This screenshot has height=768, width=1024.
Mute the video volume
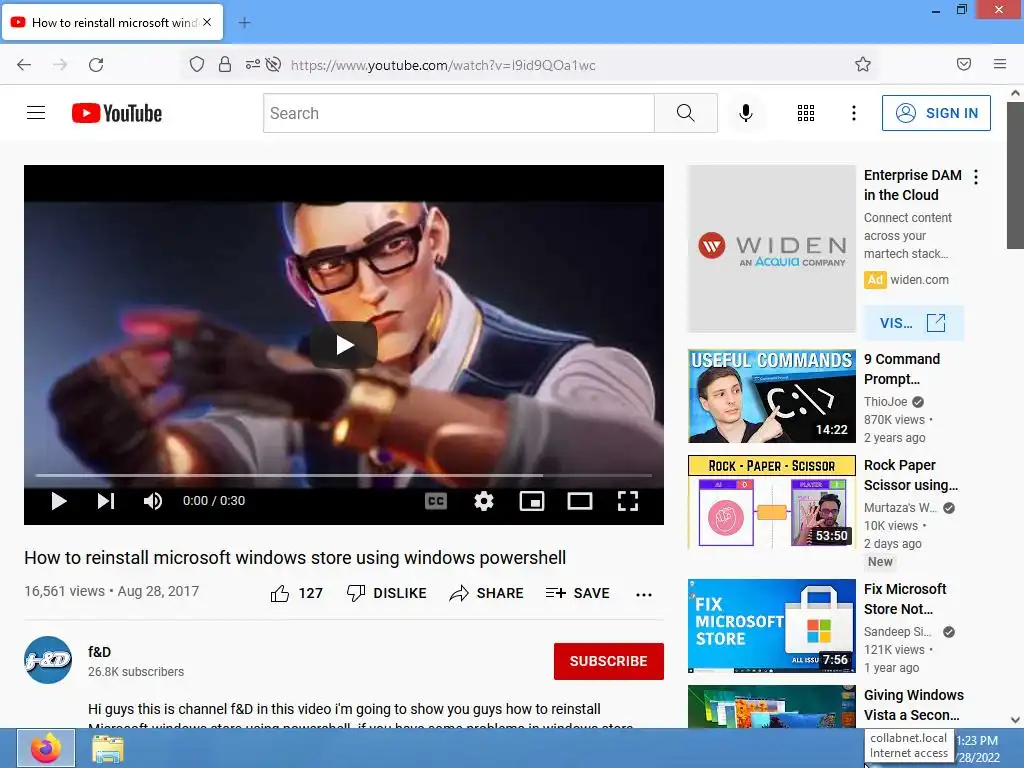click(x=153, y=501)
